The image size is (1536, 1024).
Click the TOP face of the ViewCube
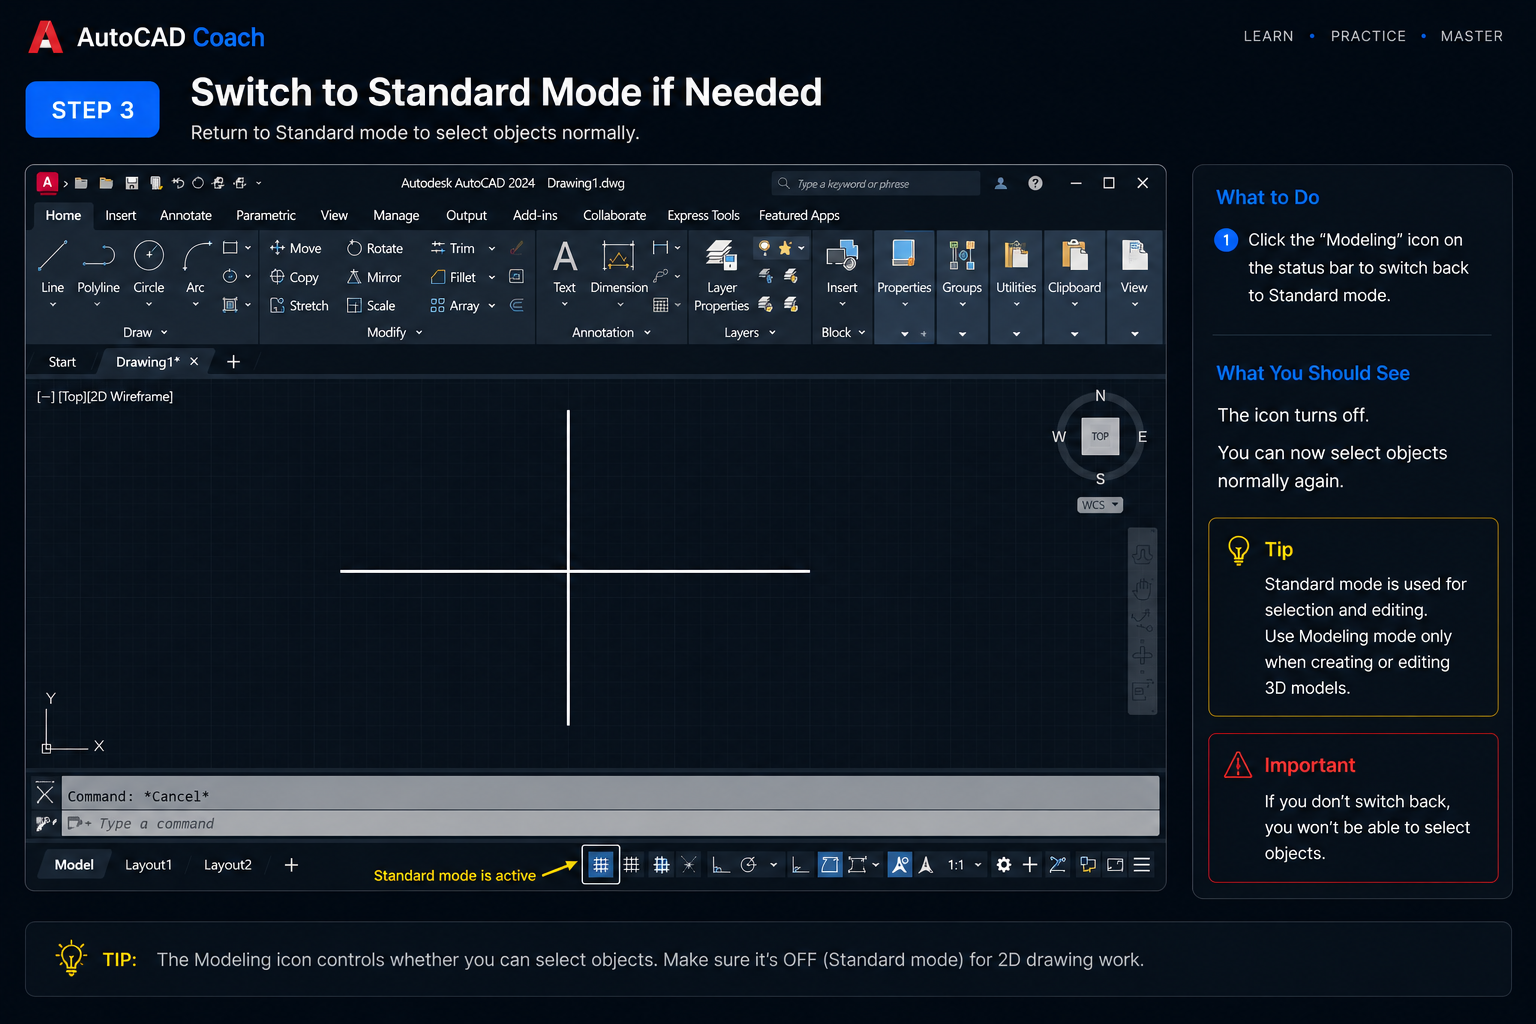(1100, 436)
